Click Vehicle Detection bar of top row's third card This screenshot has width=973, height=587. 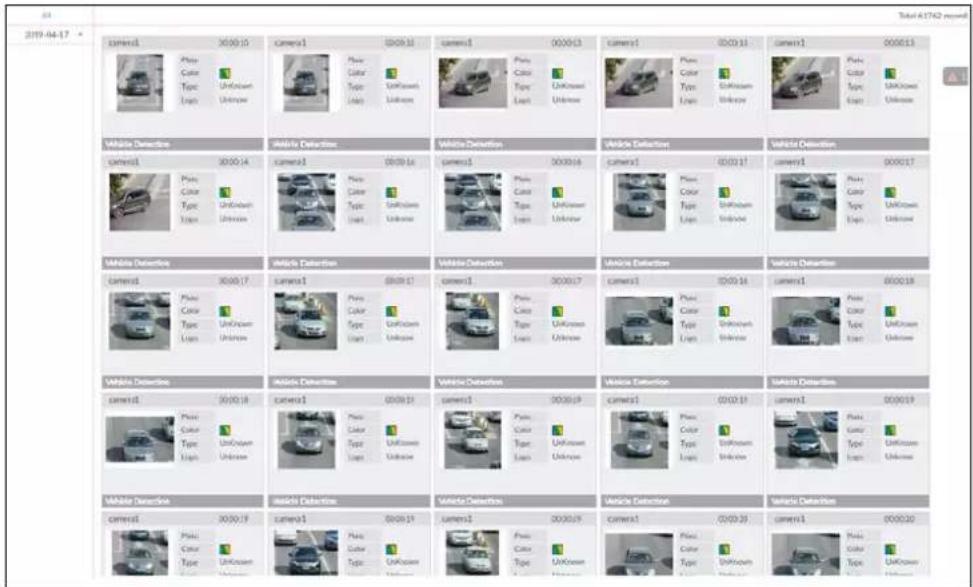[x=515, y=144]
